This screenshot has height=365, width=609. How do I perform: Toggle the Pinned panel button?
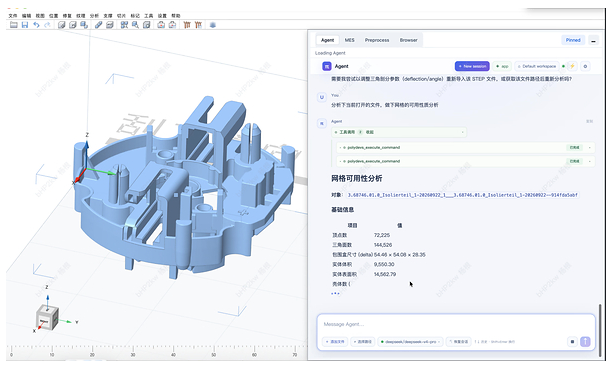tap(573, 40)
